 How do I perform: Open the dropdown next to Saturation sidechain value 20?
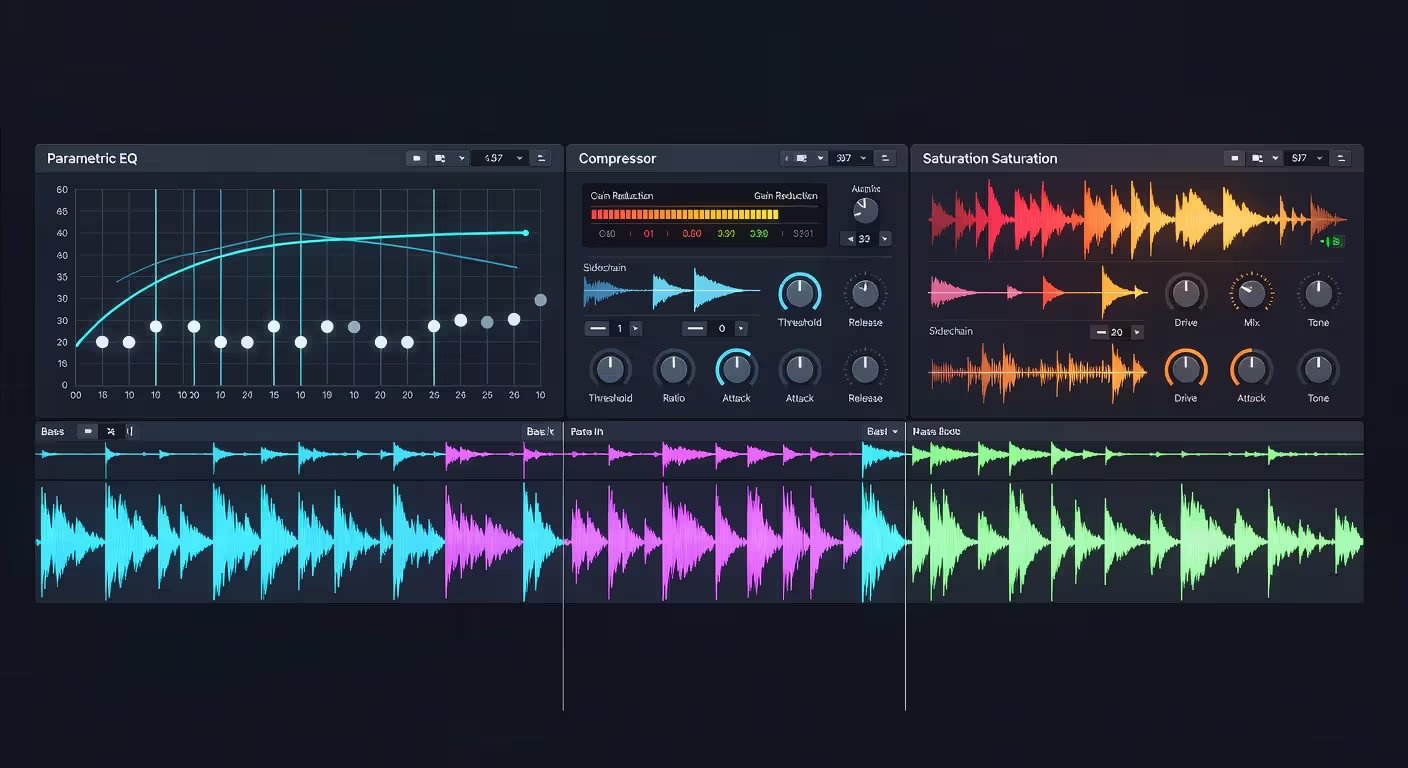tap(1137, 332)
